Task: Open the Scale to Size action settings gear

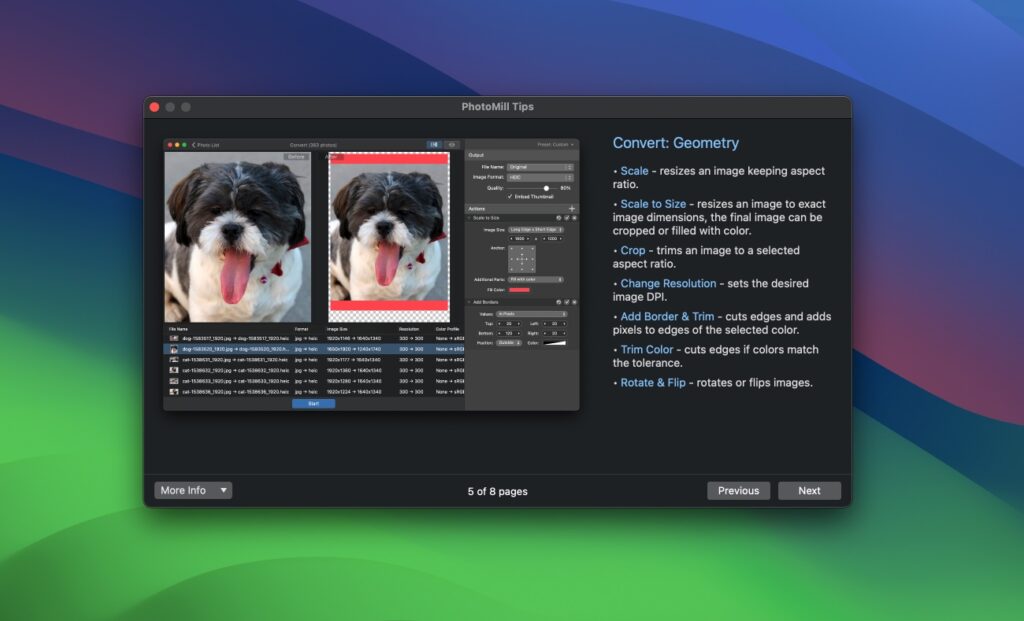Action: pyautogui.click(x=560, y=215)
